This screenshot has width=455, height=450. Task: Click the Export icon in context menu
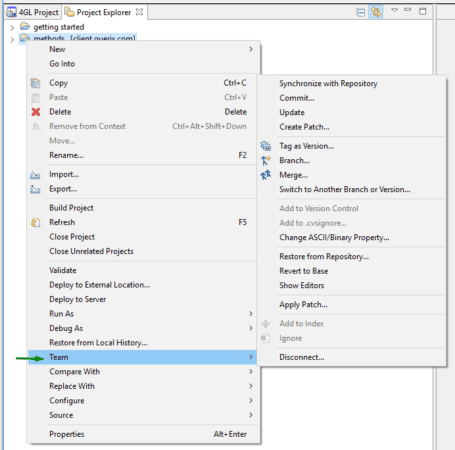point(35,189)
